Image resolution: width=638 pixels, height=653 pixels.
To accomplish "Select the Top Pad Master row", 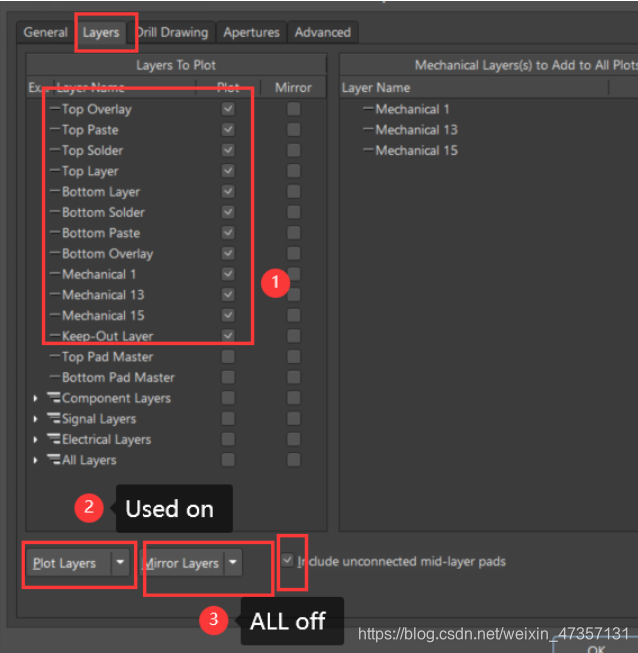I will click(175, 356).
